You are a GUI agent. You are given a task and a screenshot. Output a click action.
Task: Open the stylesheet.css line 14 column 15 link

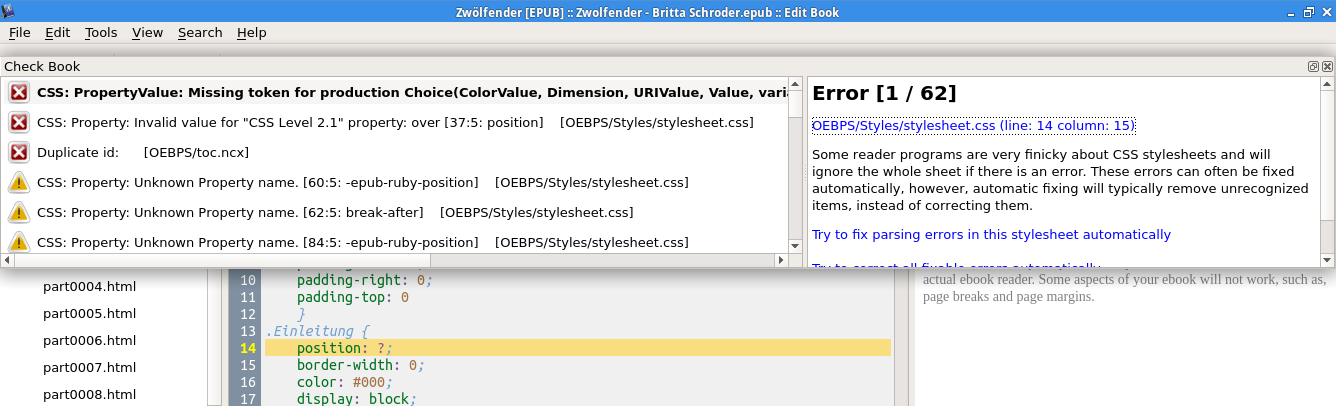point(973,125)
